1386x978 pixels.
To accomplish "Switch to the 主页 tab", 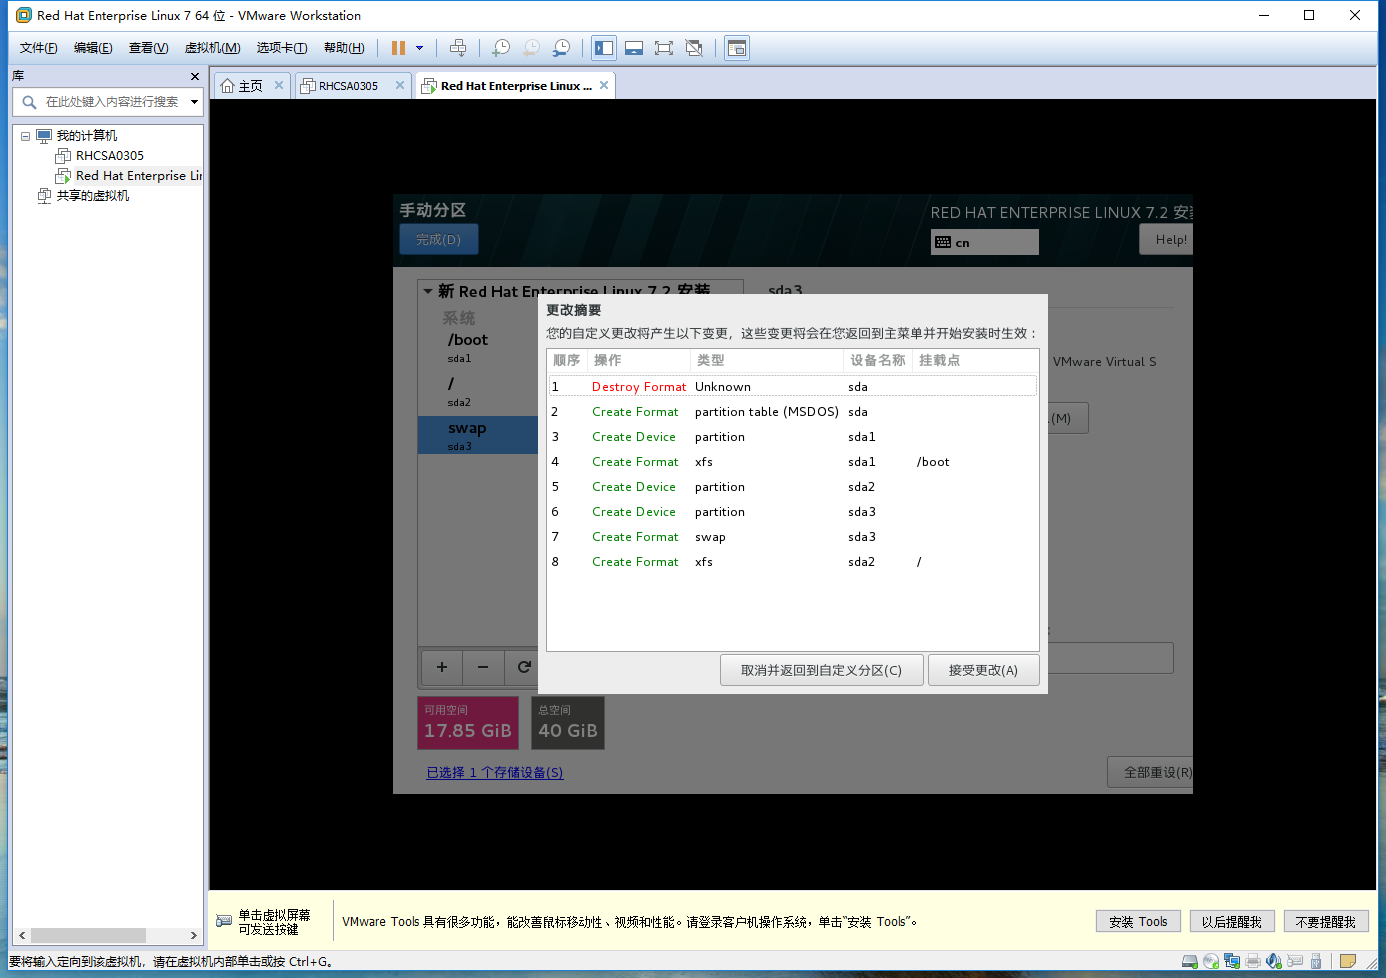I will (242, 86).
